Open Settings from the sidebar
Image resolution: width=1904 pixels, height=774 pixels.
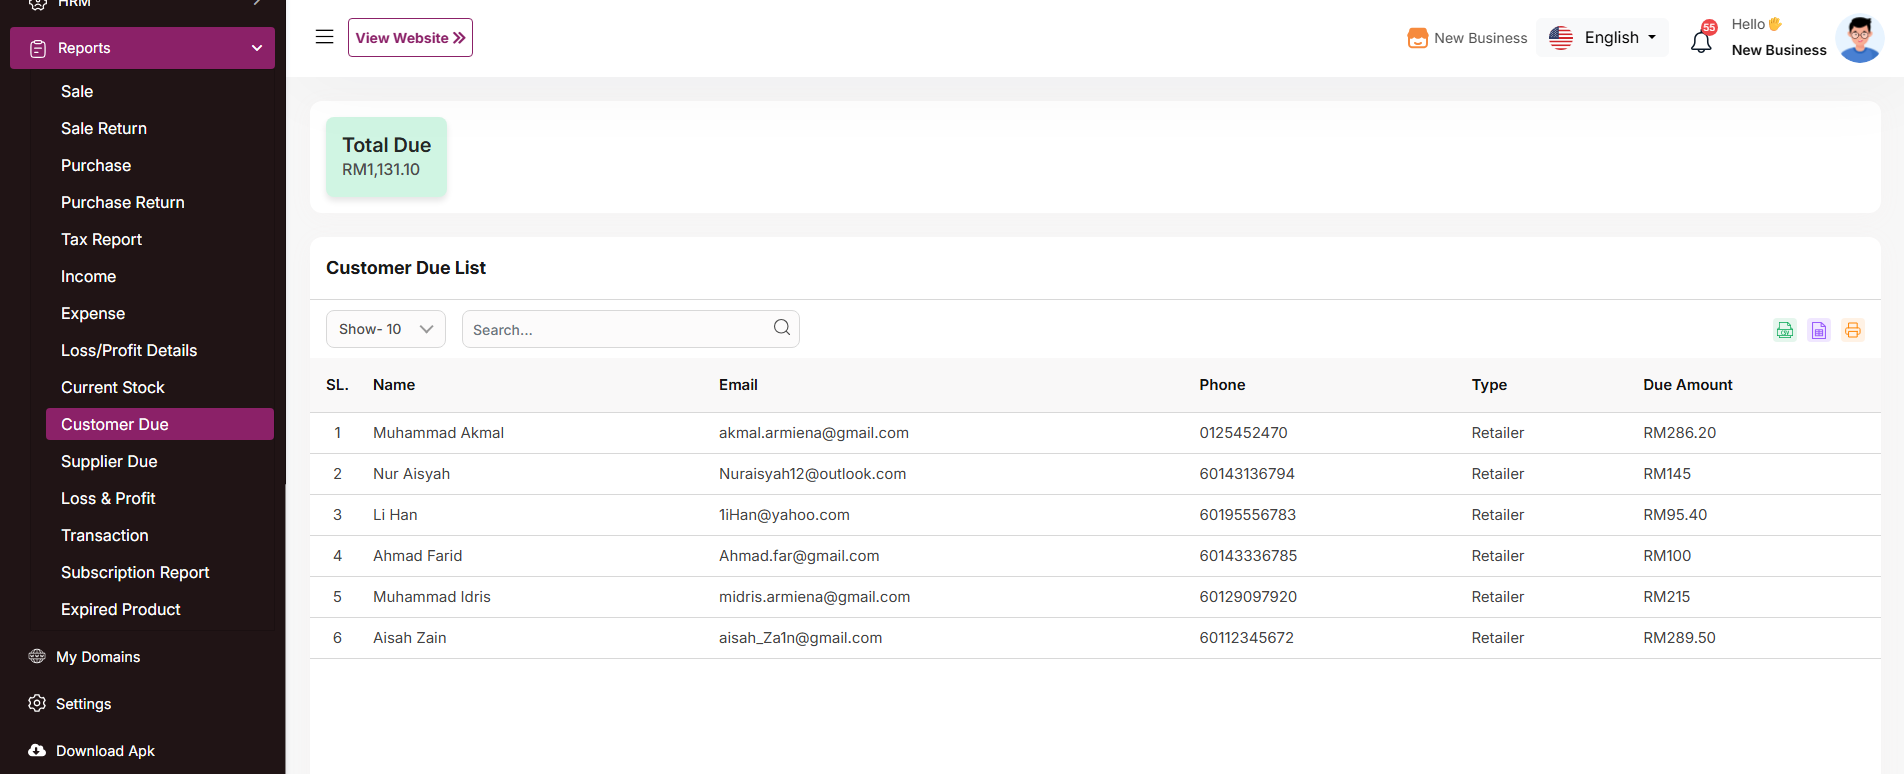point(83,704)
